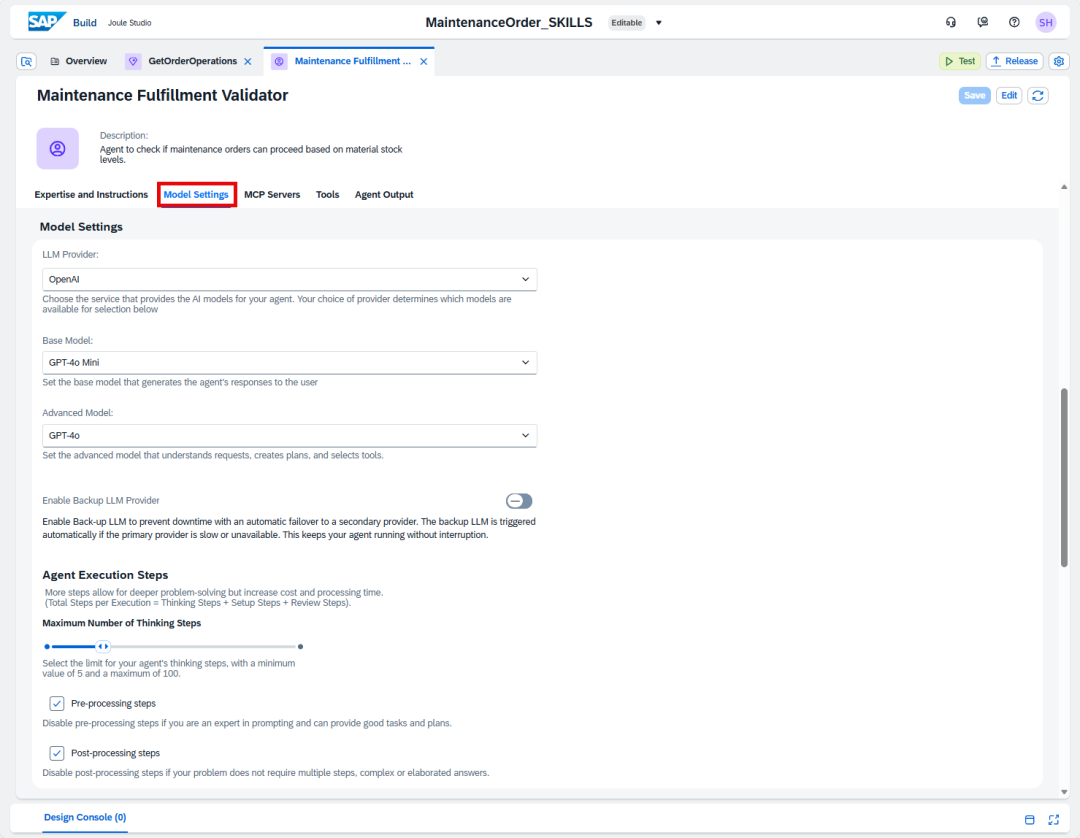Open the help question mark icon

(1014, 23)
